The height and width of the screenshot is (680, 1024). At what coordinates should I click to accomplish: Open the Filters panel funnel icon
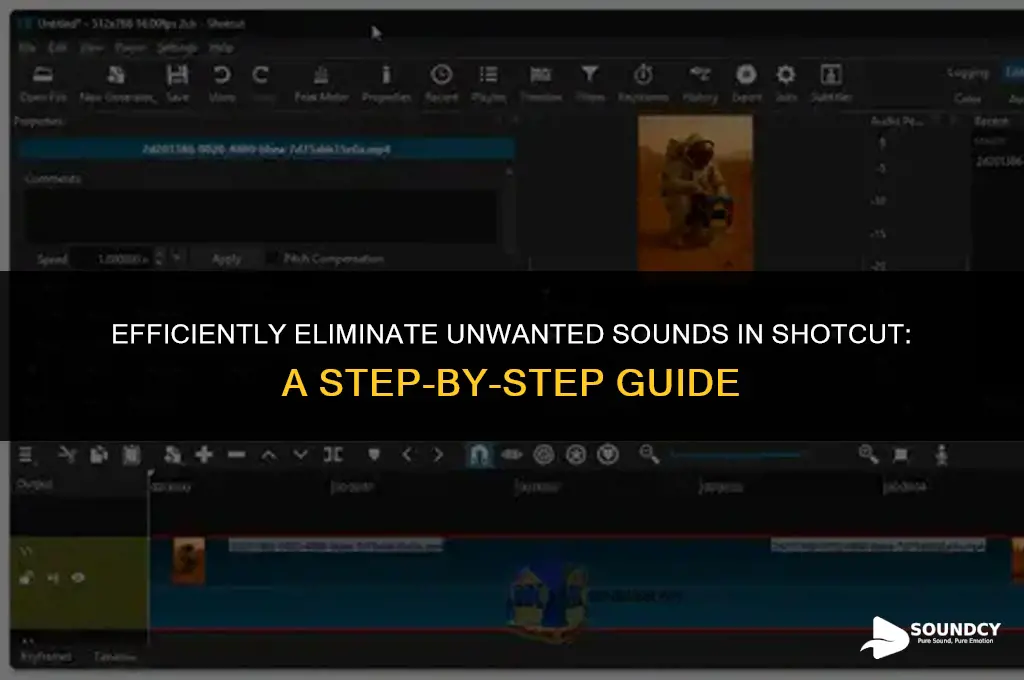click(x=590, y=74)
